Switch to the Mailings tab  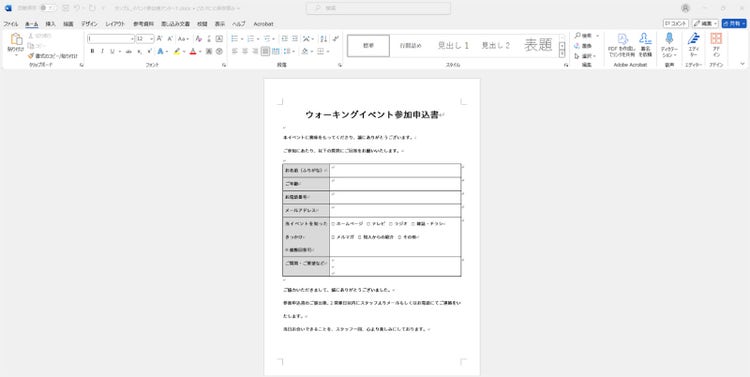[x=176, y=24]
